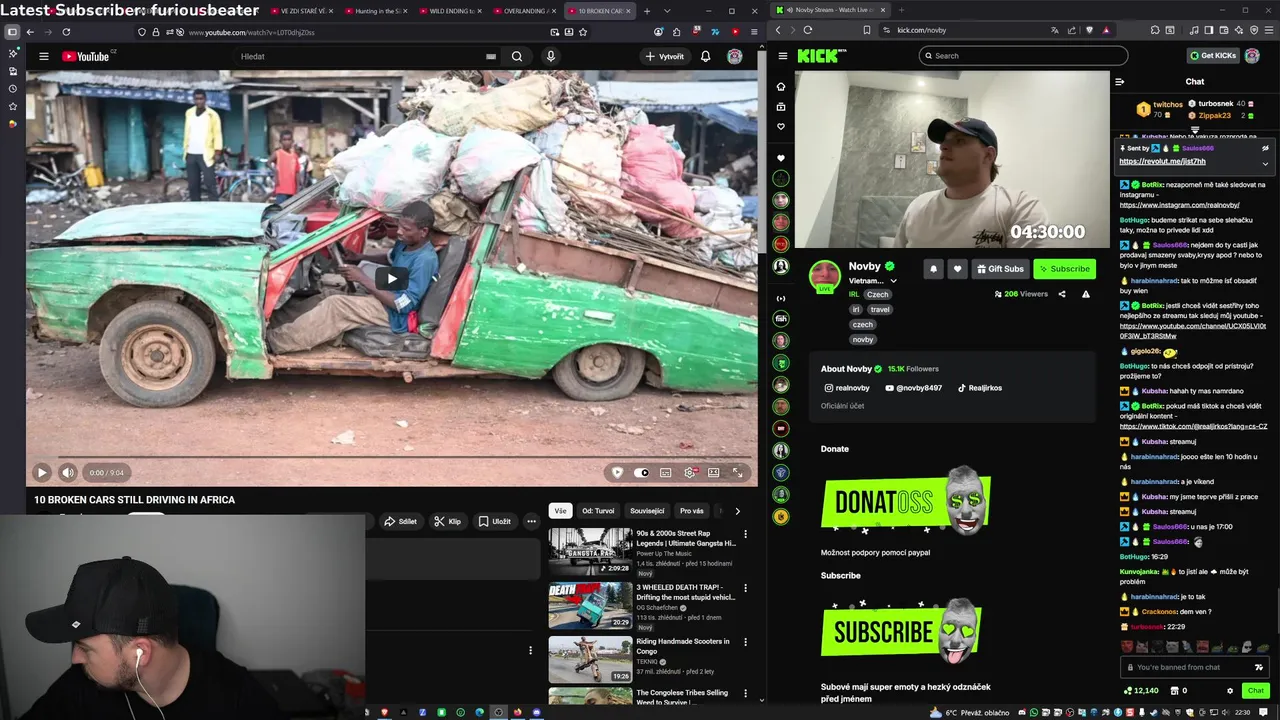1280x720 pixels.
Task: Open YouTube notifications bell
Action: point(706,56)
